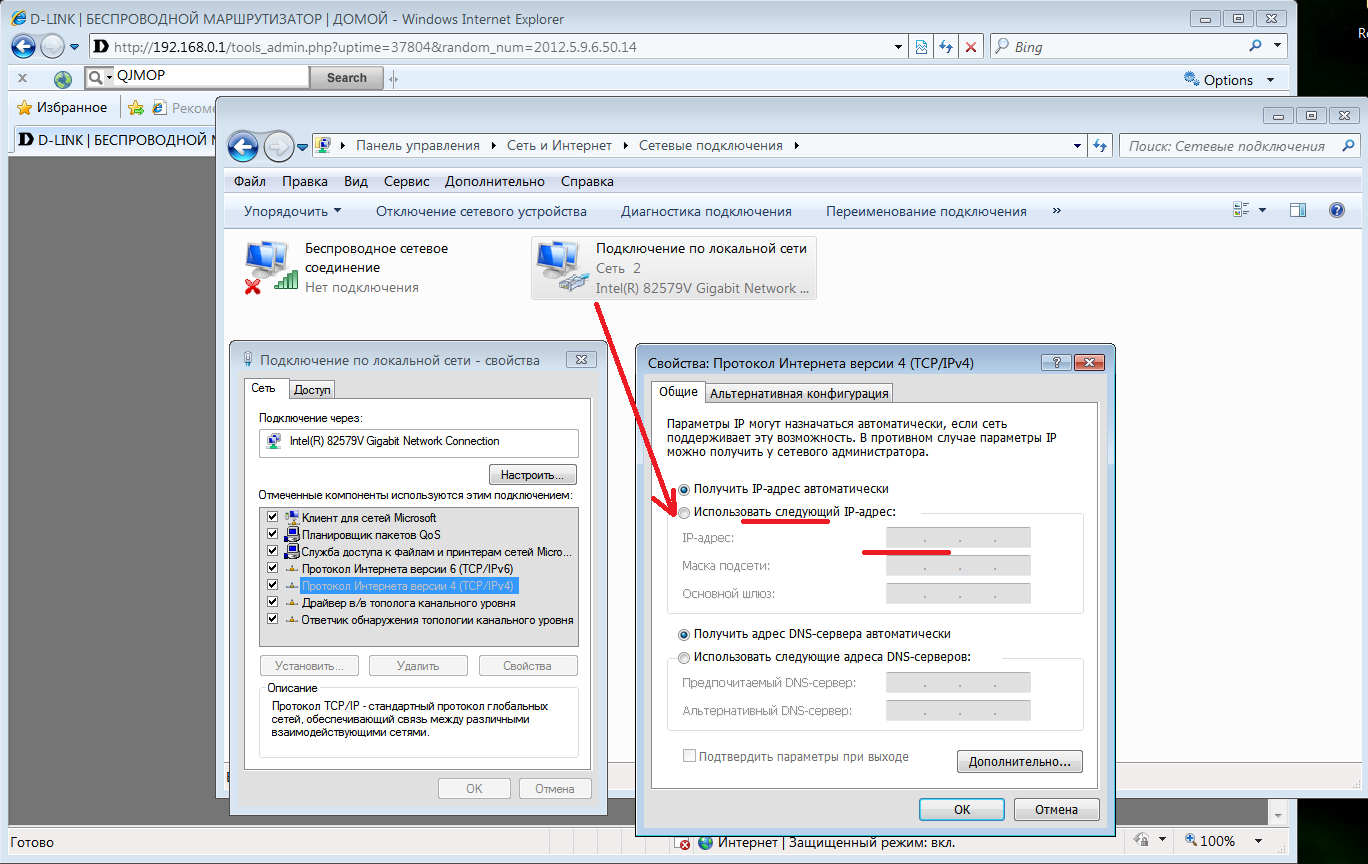Click the Favorites star icon
This screenshot has height=864, width=1368.
coord(27,108)
